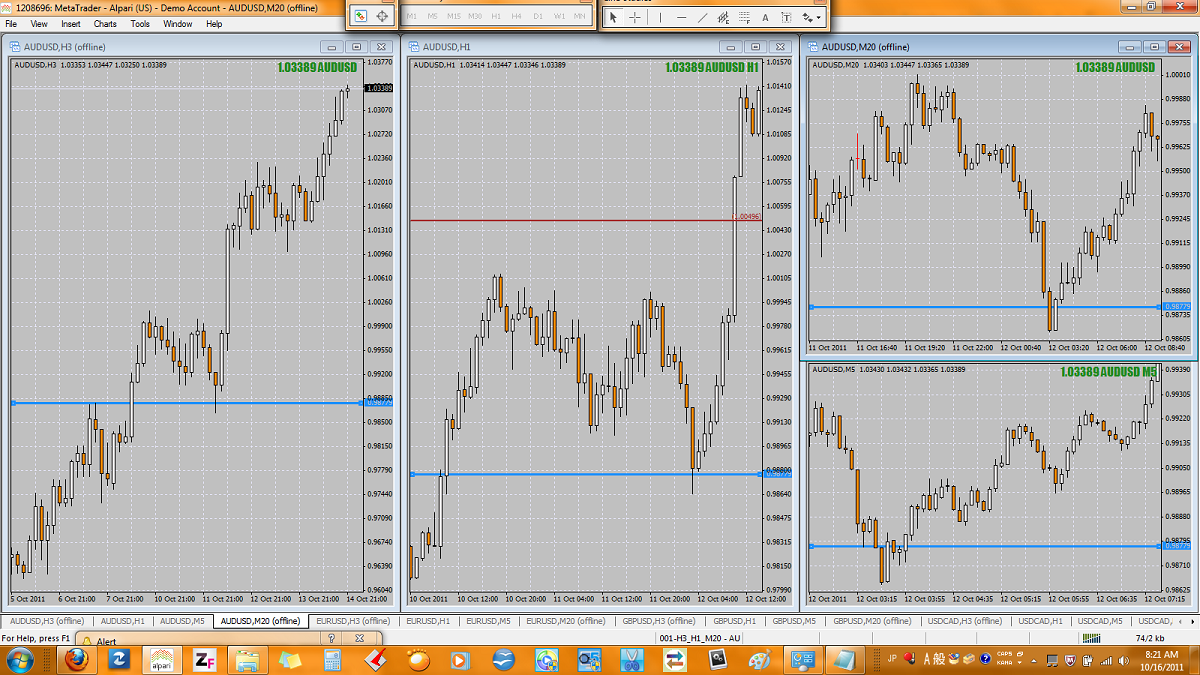Open the Alert window from its title

click(x=106, y=641)
